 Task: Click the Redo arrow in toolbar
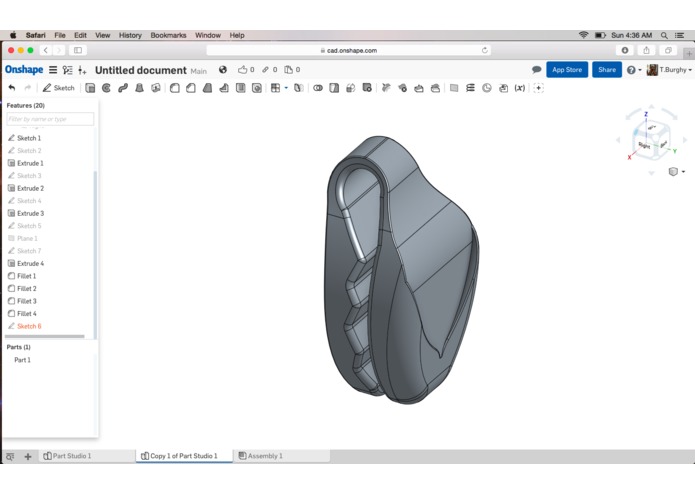click(28, 88)
